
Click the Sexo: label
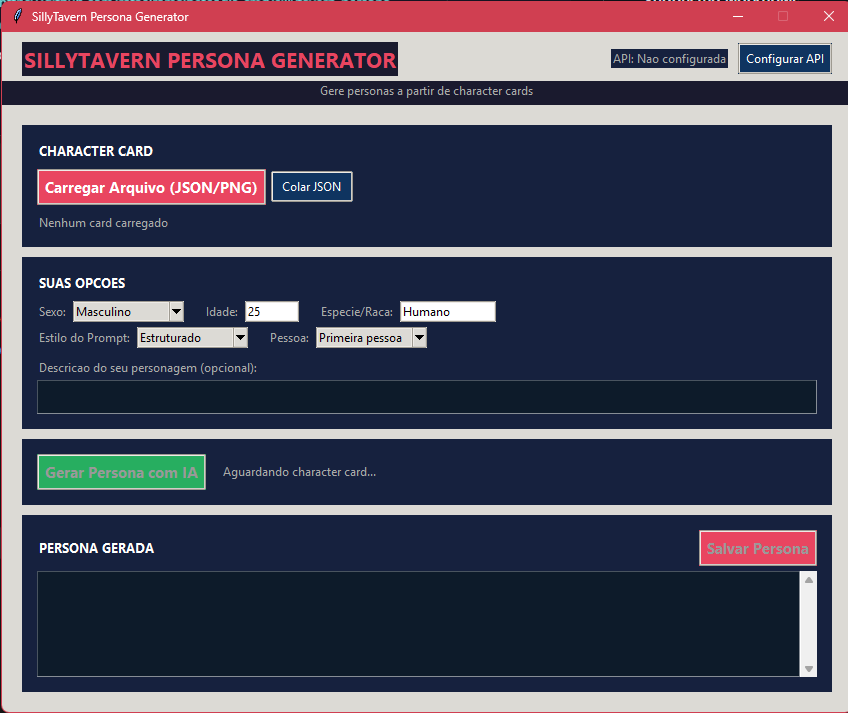(52, 312)
